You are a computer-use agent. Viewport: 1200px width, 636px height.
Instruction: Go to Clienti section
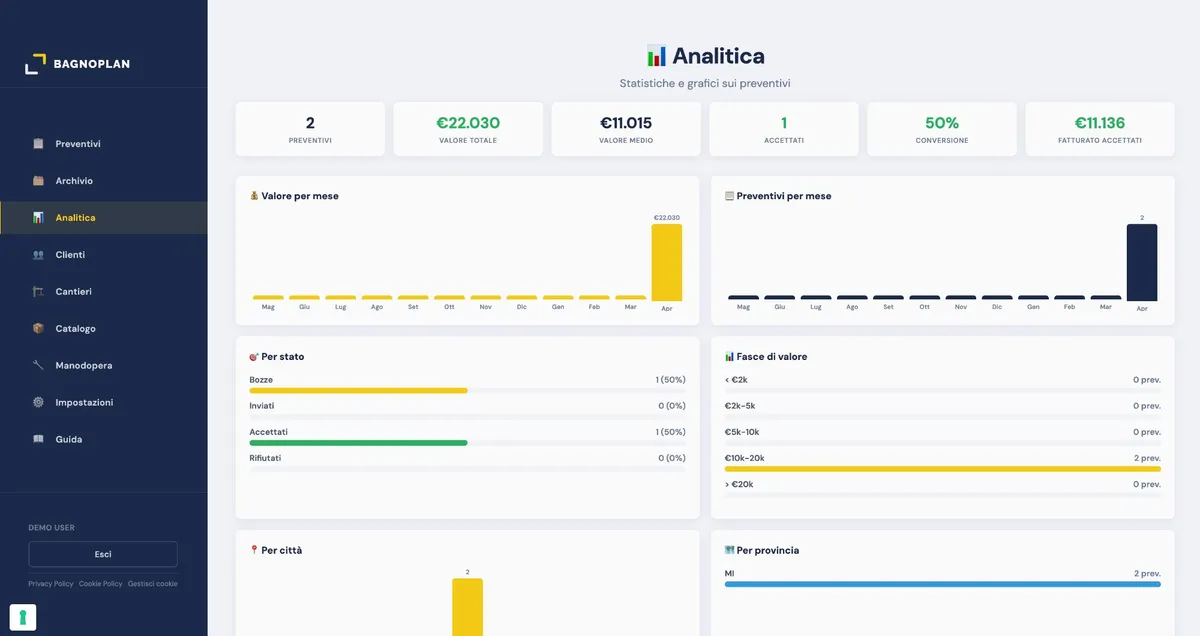click(x=104, y=255)
